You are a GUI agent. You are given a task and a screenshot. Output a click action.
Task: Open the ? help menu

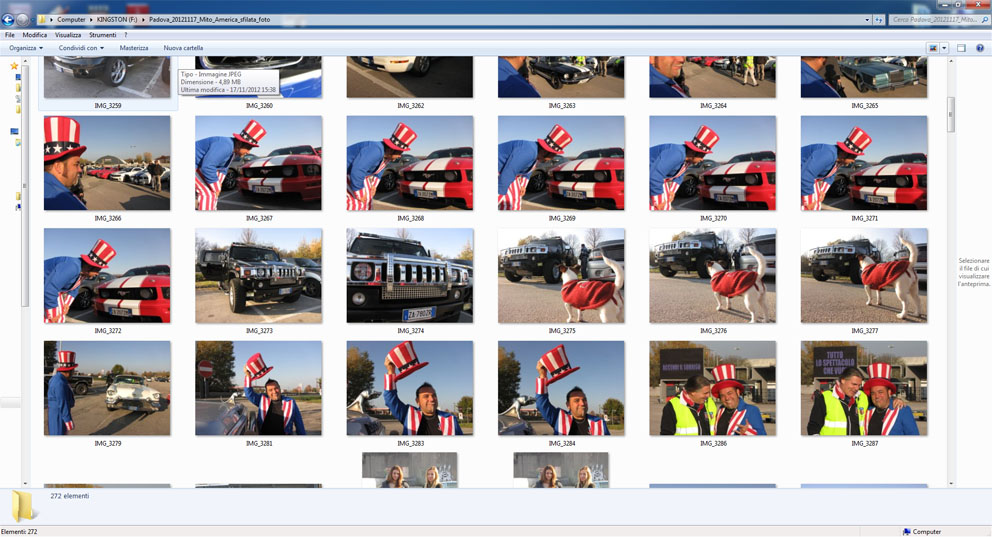point(126,35)
